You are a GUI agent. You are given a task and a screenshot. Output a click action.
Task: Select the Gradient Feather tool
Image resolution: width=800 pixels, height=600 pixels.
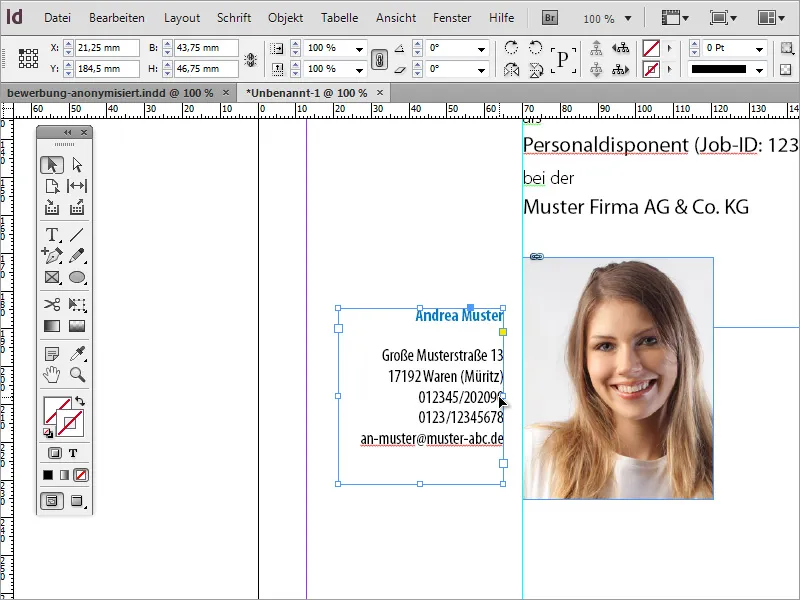(x=77, y=326)
